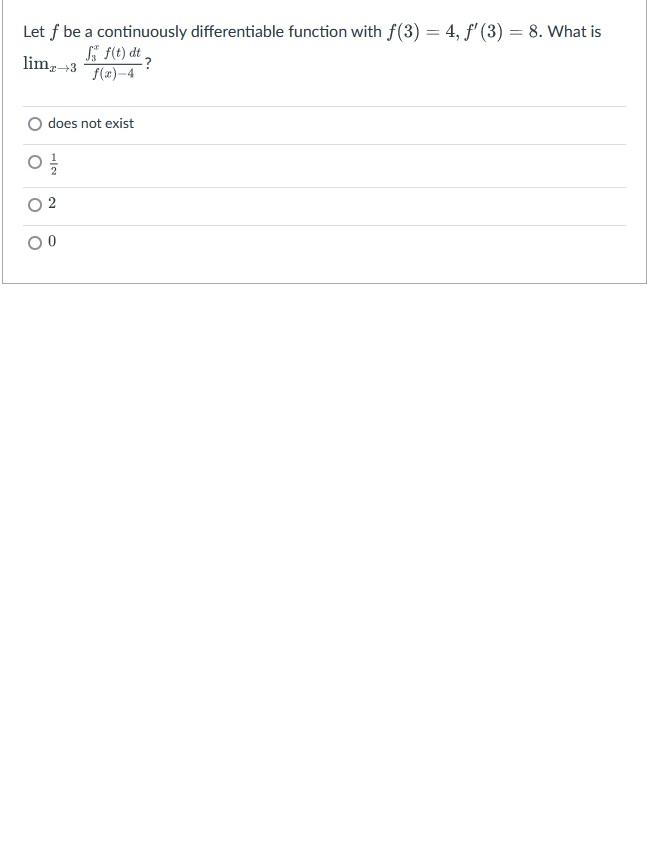Click the circle beside the option 0
This screenshot has width=668, height=861.
click(x=35, y=242)
